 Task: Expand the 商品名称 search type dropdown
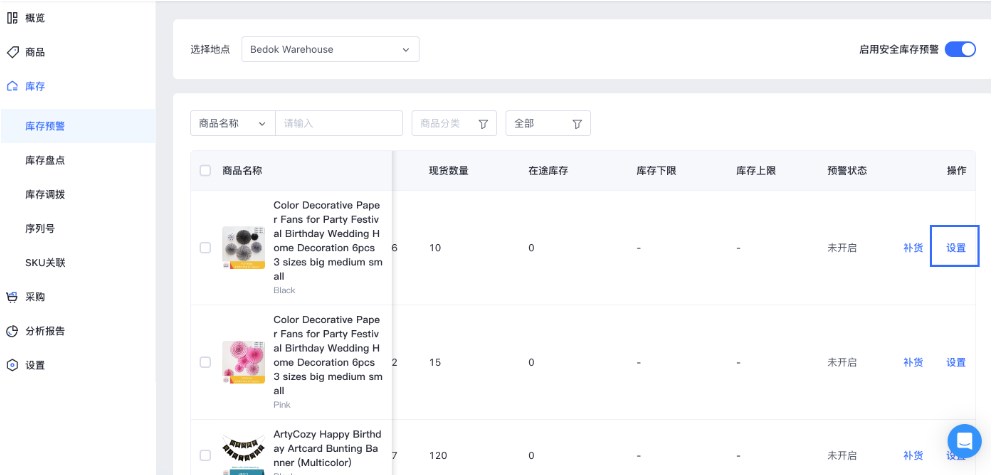[232, 123]
